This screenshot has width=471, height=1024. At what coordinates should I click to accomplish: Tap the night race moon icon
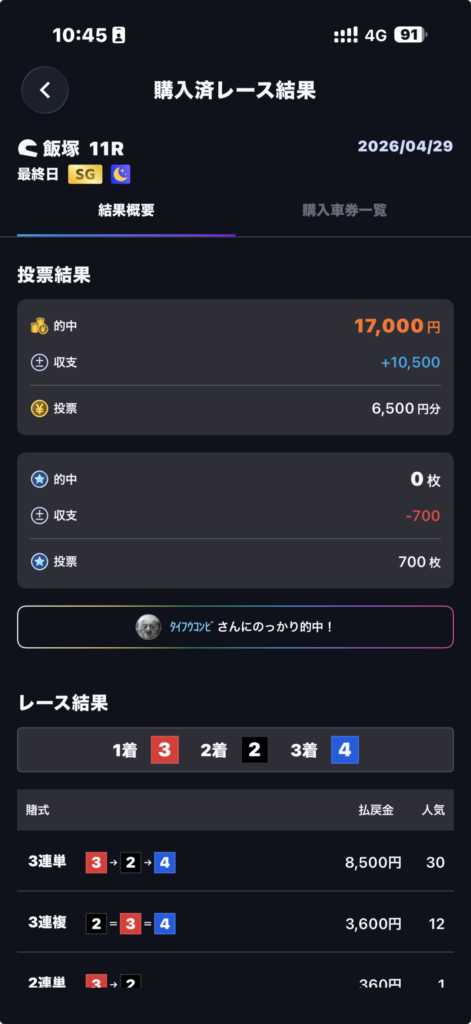pyautogui.click(x=121, y=174)
